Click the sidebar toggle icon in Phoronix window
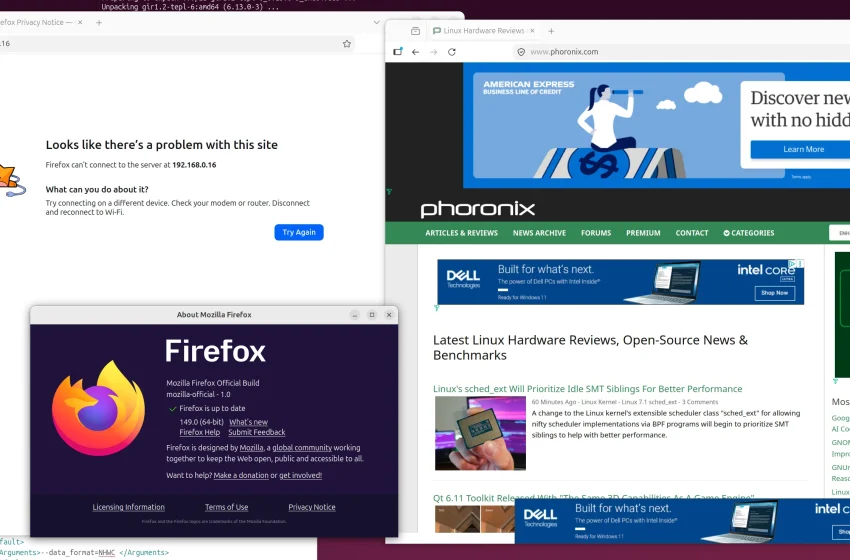This screenshot has height=560, width=850. pos(398,52)
